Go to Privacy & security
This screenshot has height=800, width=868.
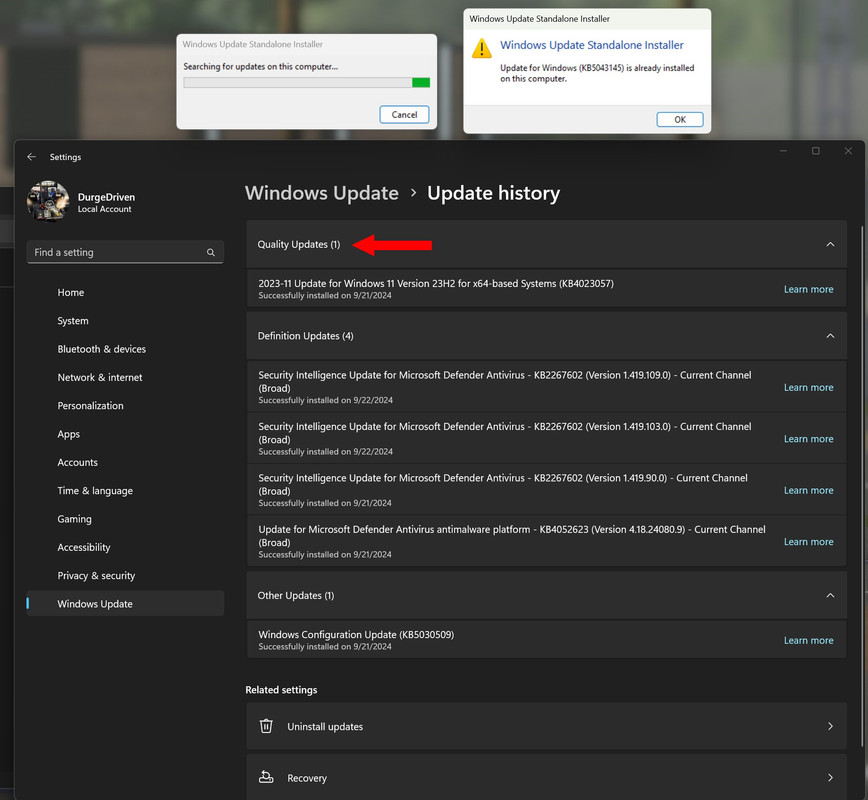coord(125,575)
